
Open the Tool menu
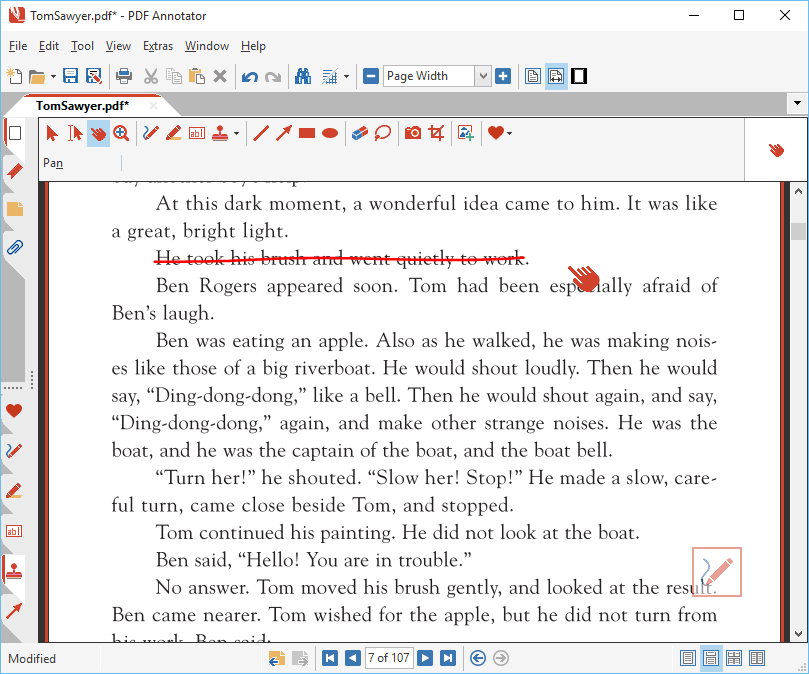tap(83, 46)
